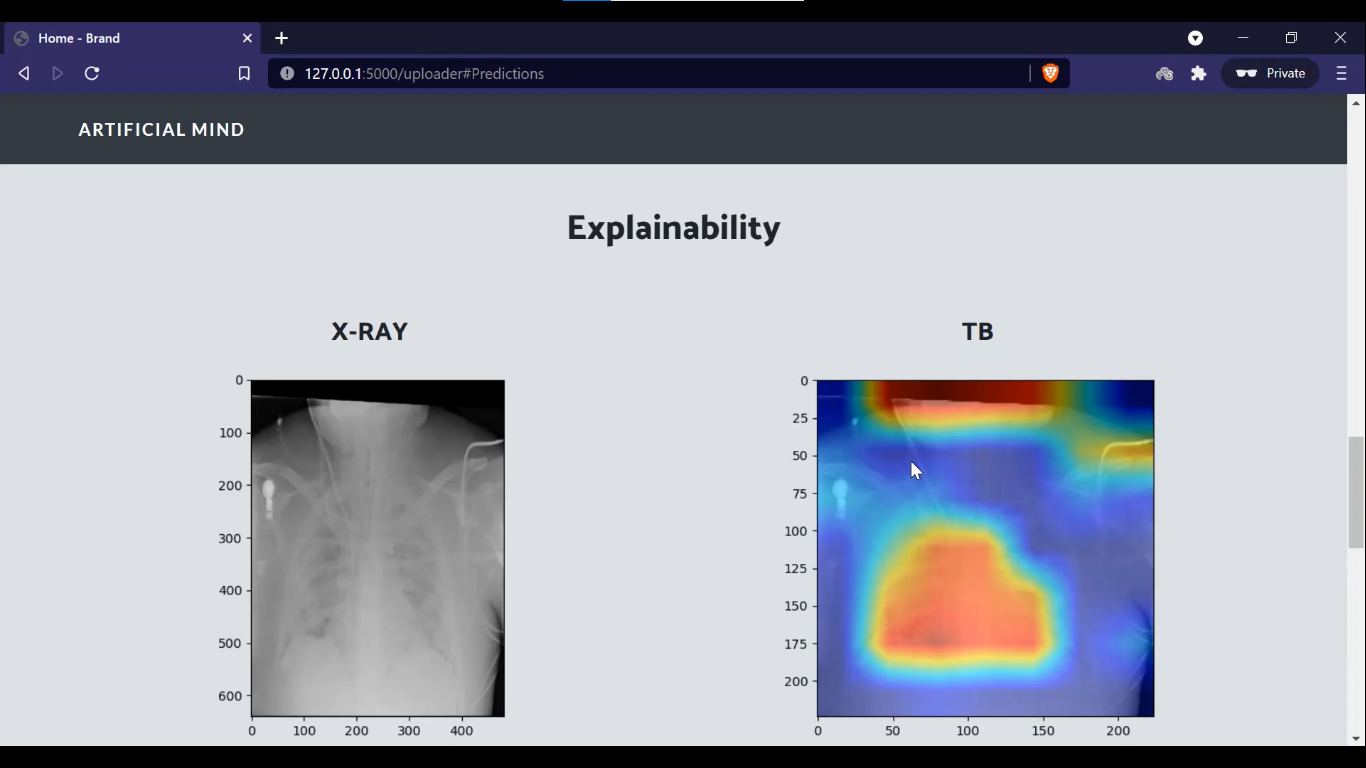Open the browser hamburger menu
This screenshot has height=768, width=1366.
[1343, 73]
